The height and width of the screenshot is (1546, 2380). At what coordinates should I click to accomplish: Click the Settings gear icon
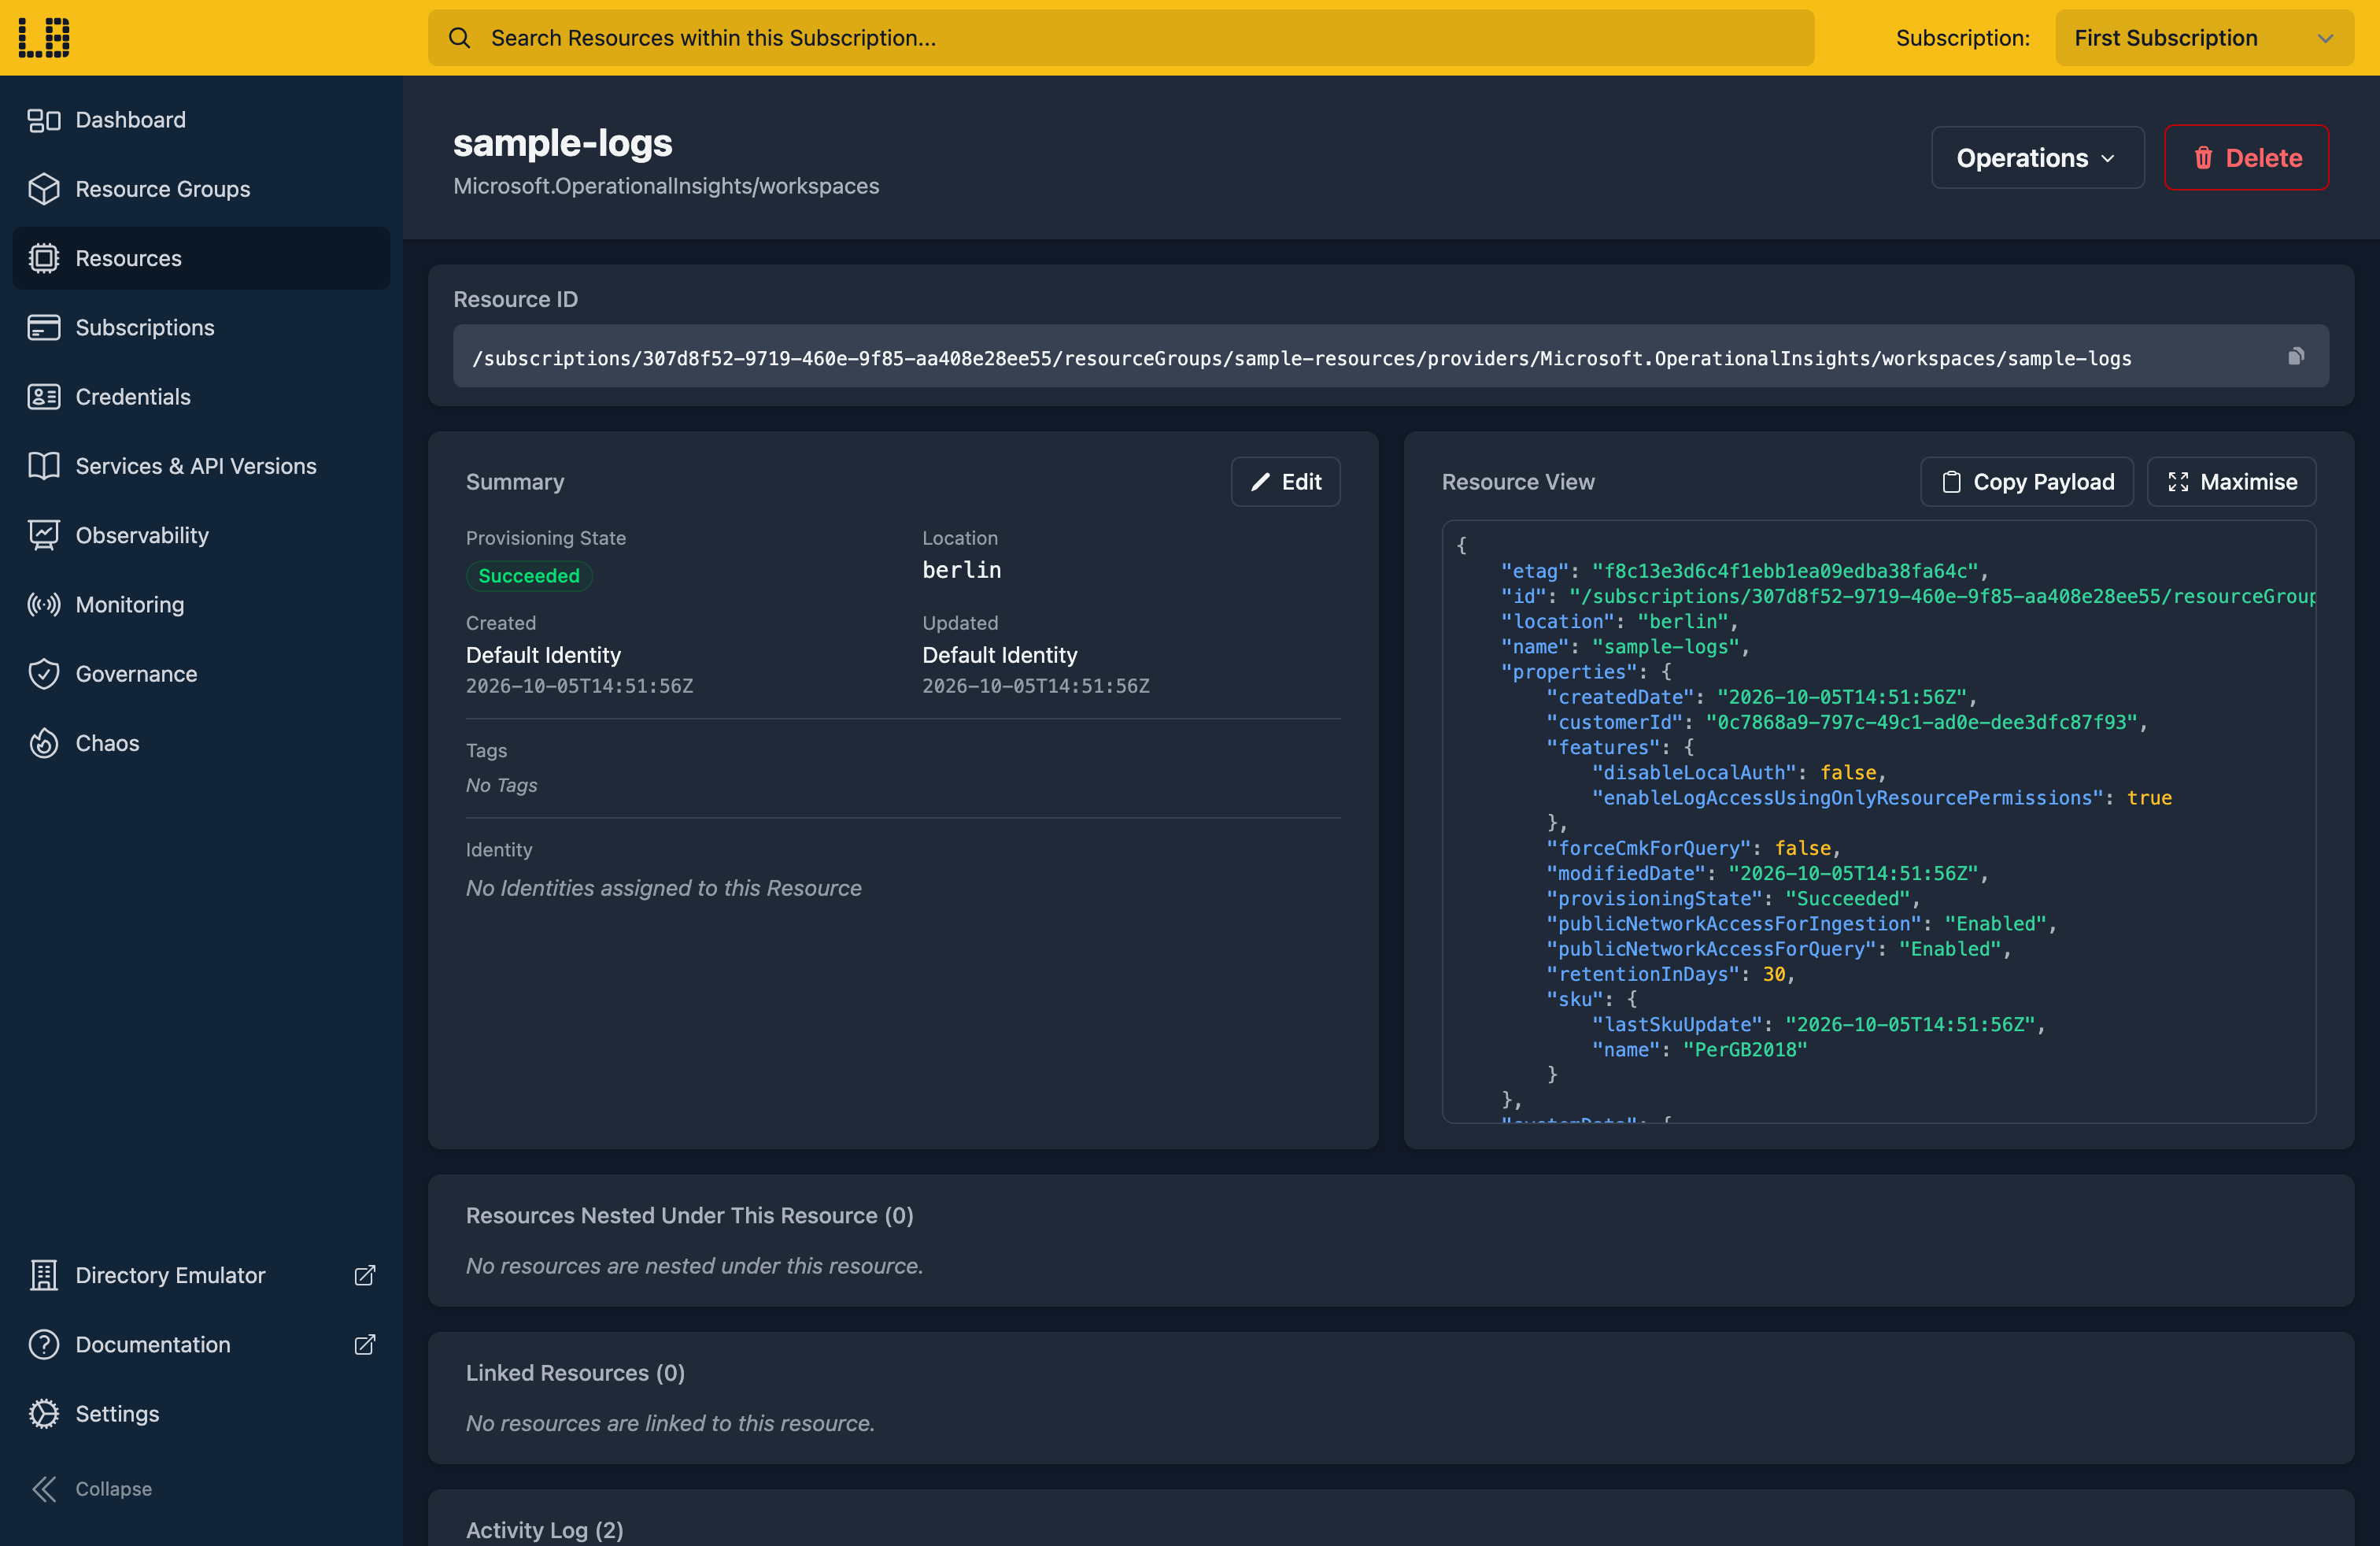(x=44, y=1413)
